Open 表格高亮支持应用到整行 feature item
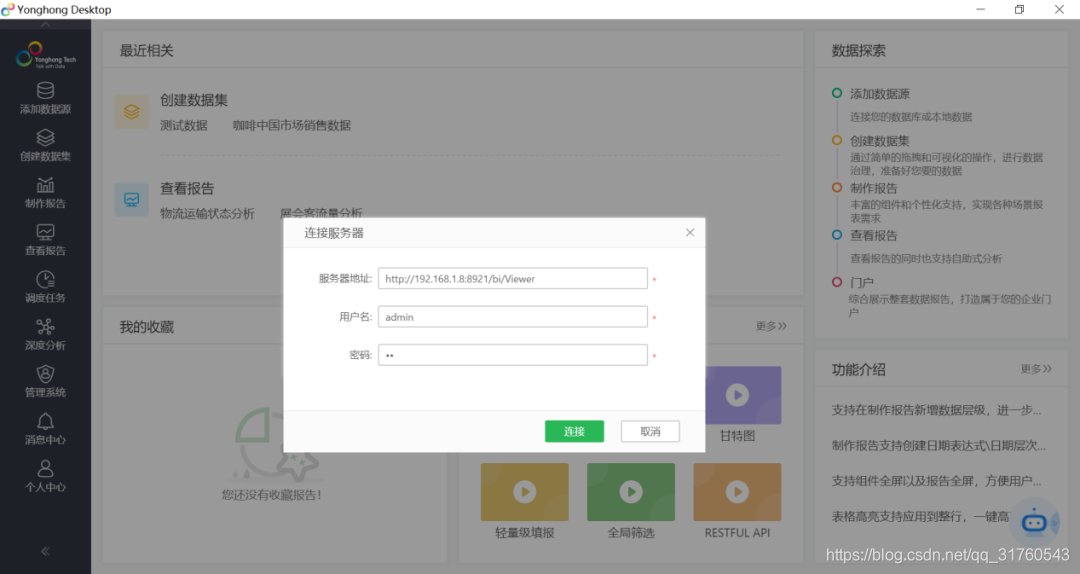 tap(920, 517)
